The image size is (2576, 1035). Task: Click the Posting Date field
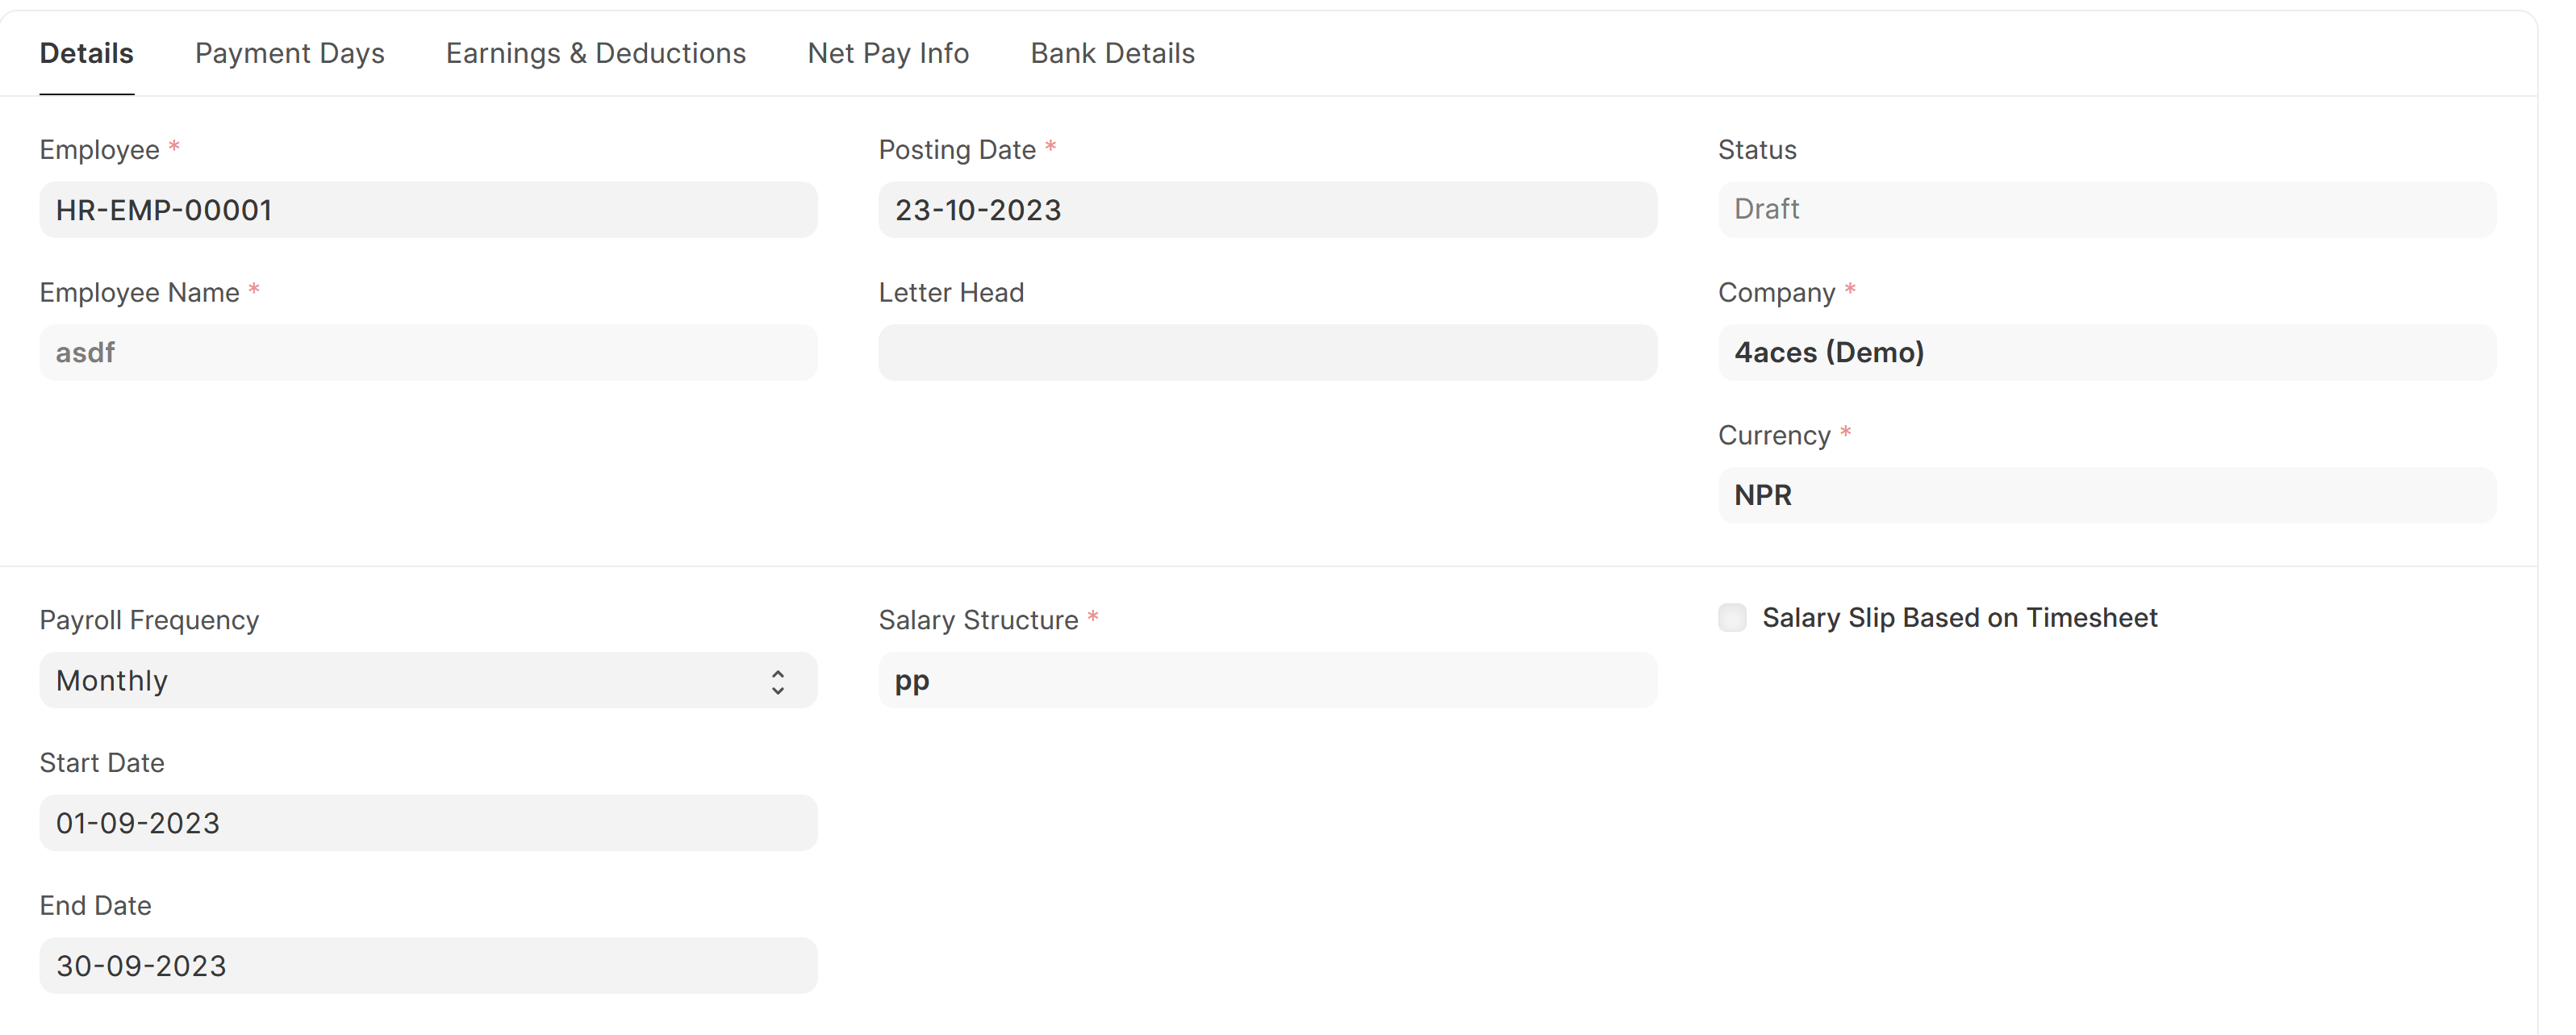pos(1267,209)
